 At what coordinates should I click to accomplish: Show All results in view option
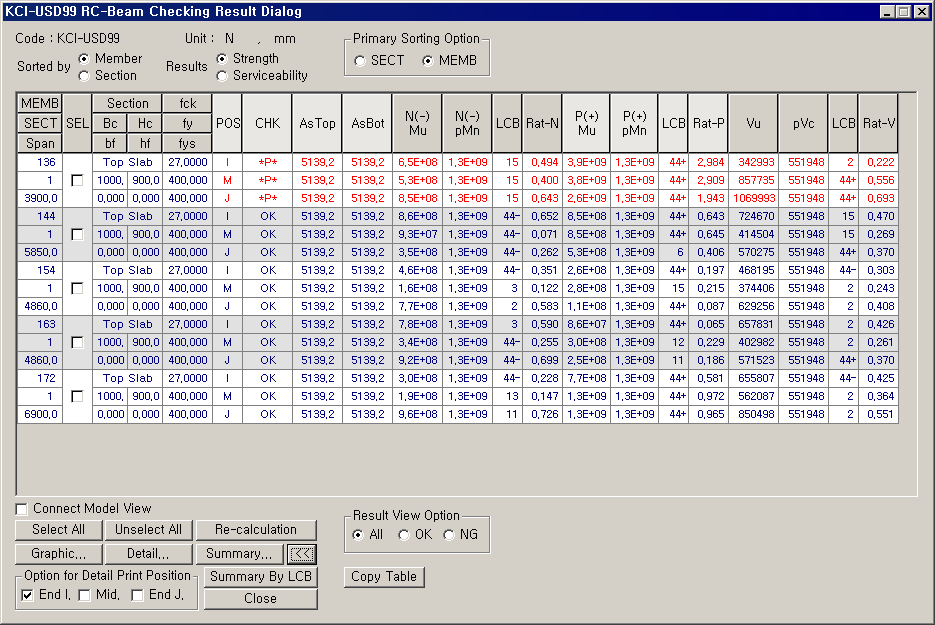[358, 535]
